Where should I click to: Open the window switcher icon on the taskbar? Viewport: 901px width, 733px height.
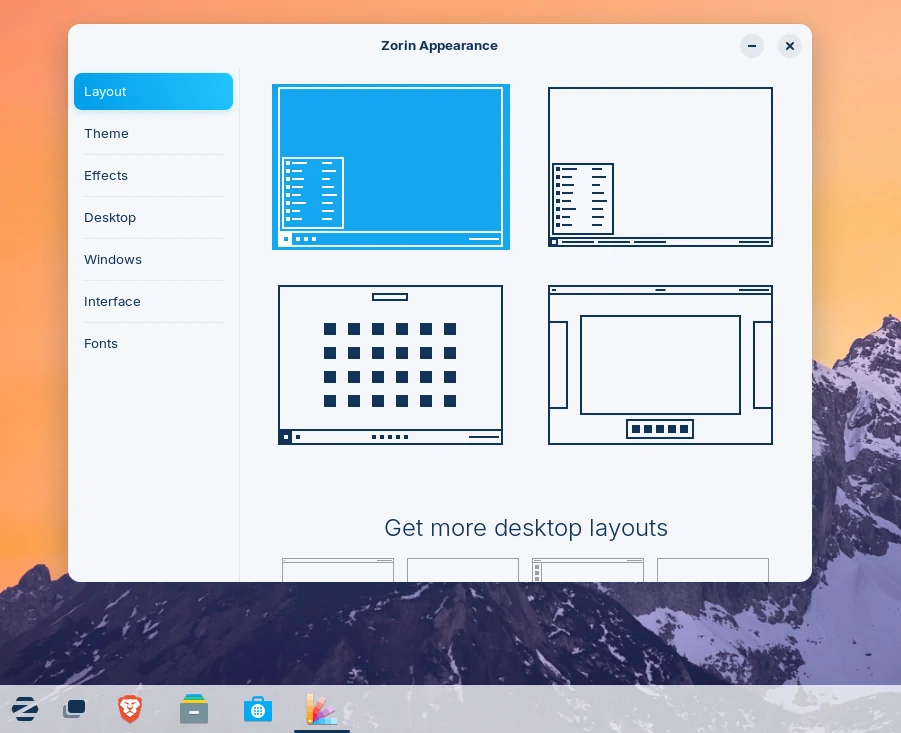click(74, 709)
